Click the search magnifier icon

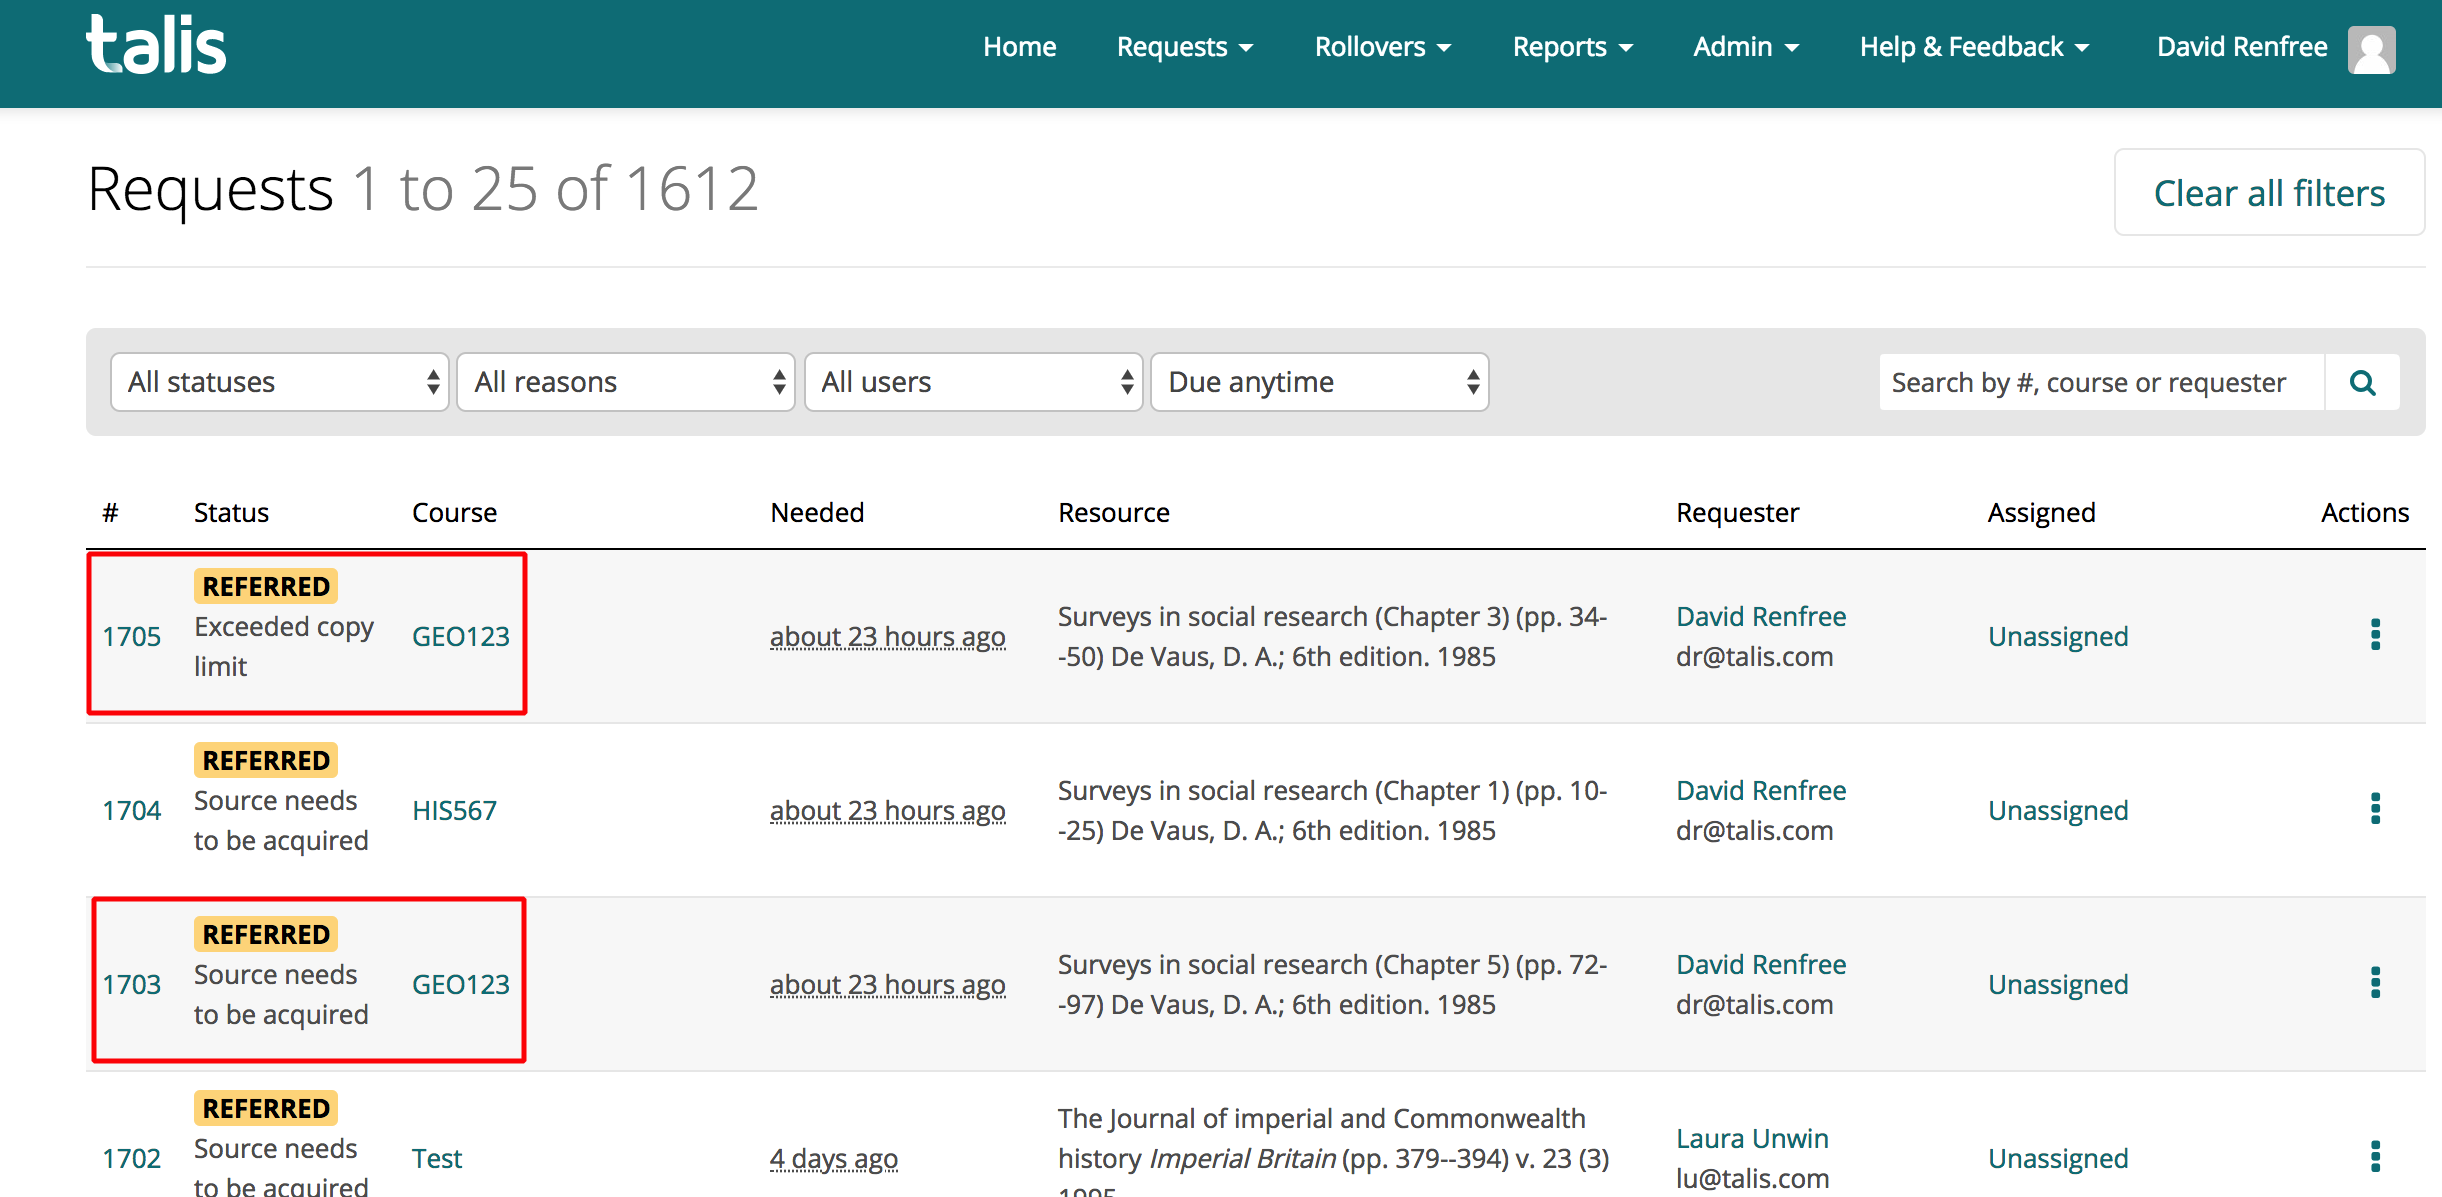tap(2361, 383)
